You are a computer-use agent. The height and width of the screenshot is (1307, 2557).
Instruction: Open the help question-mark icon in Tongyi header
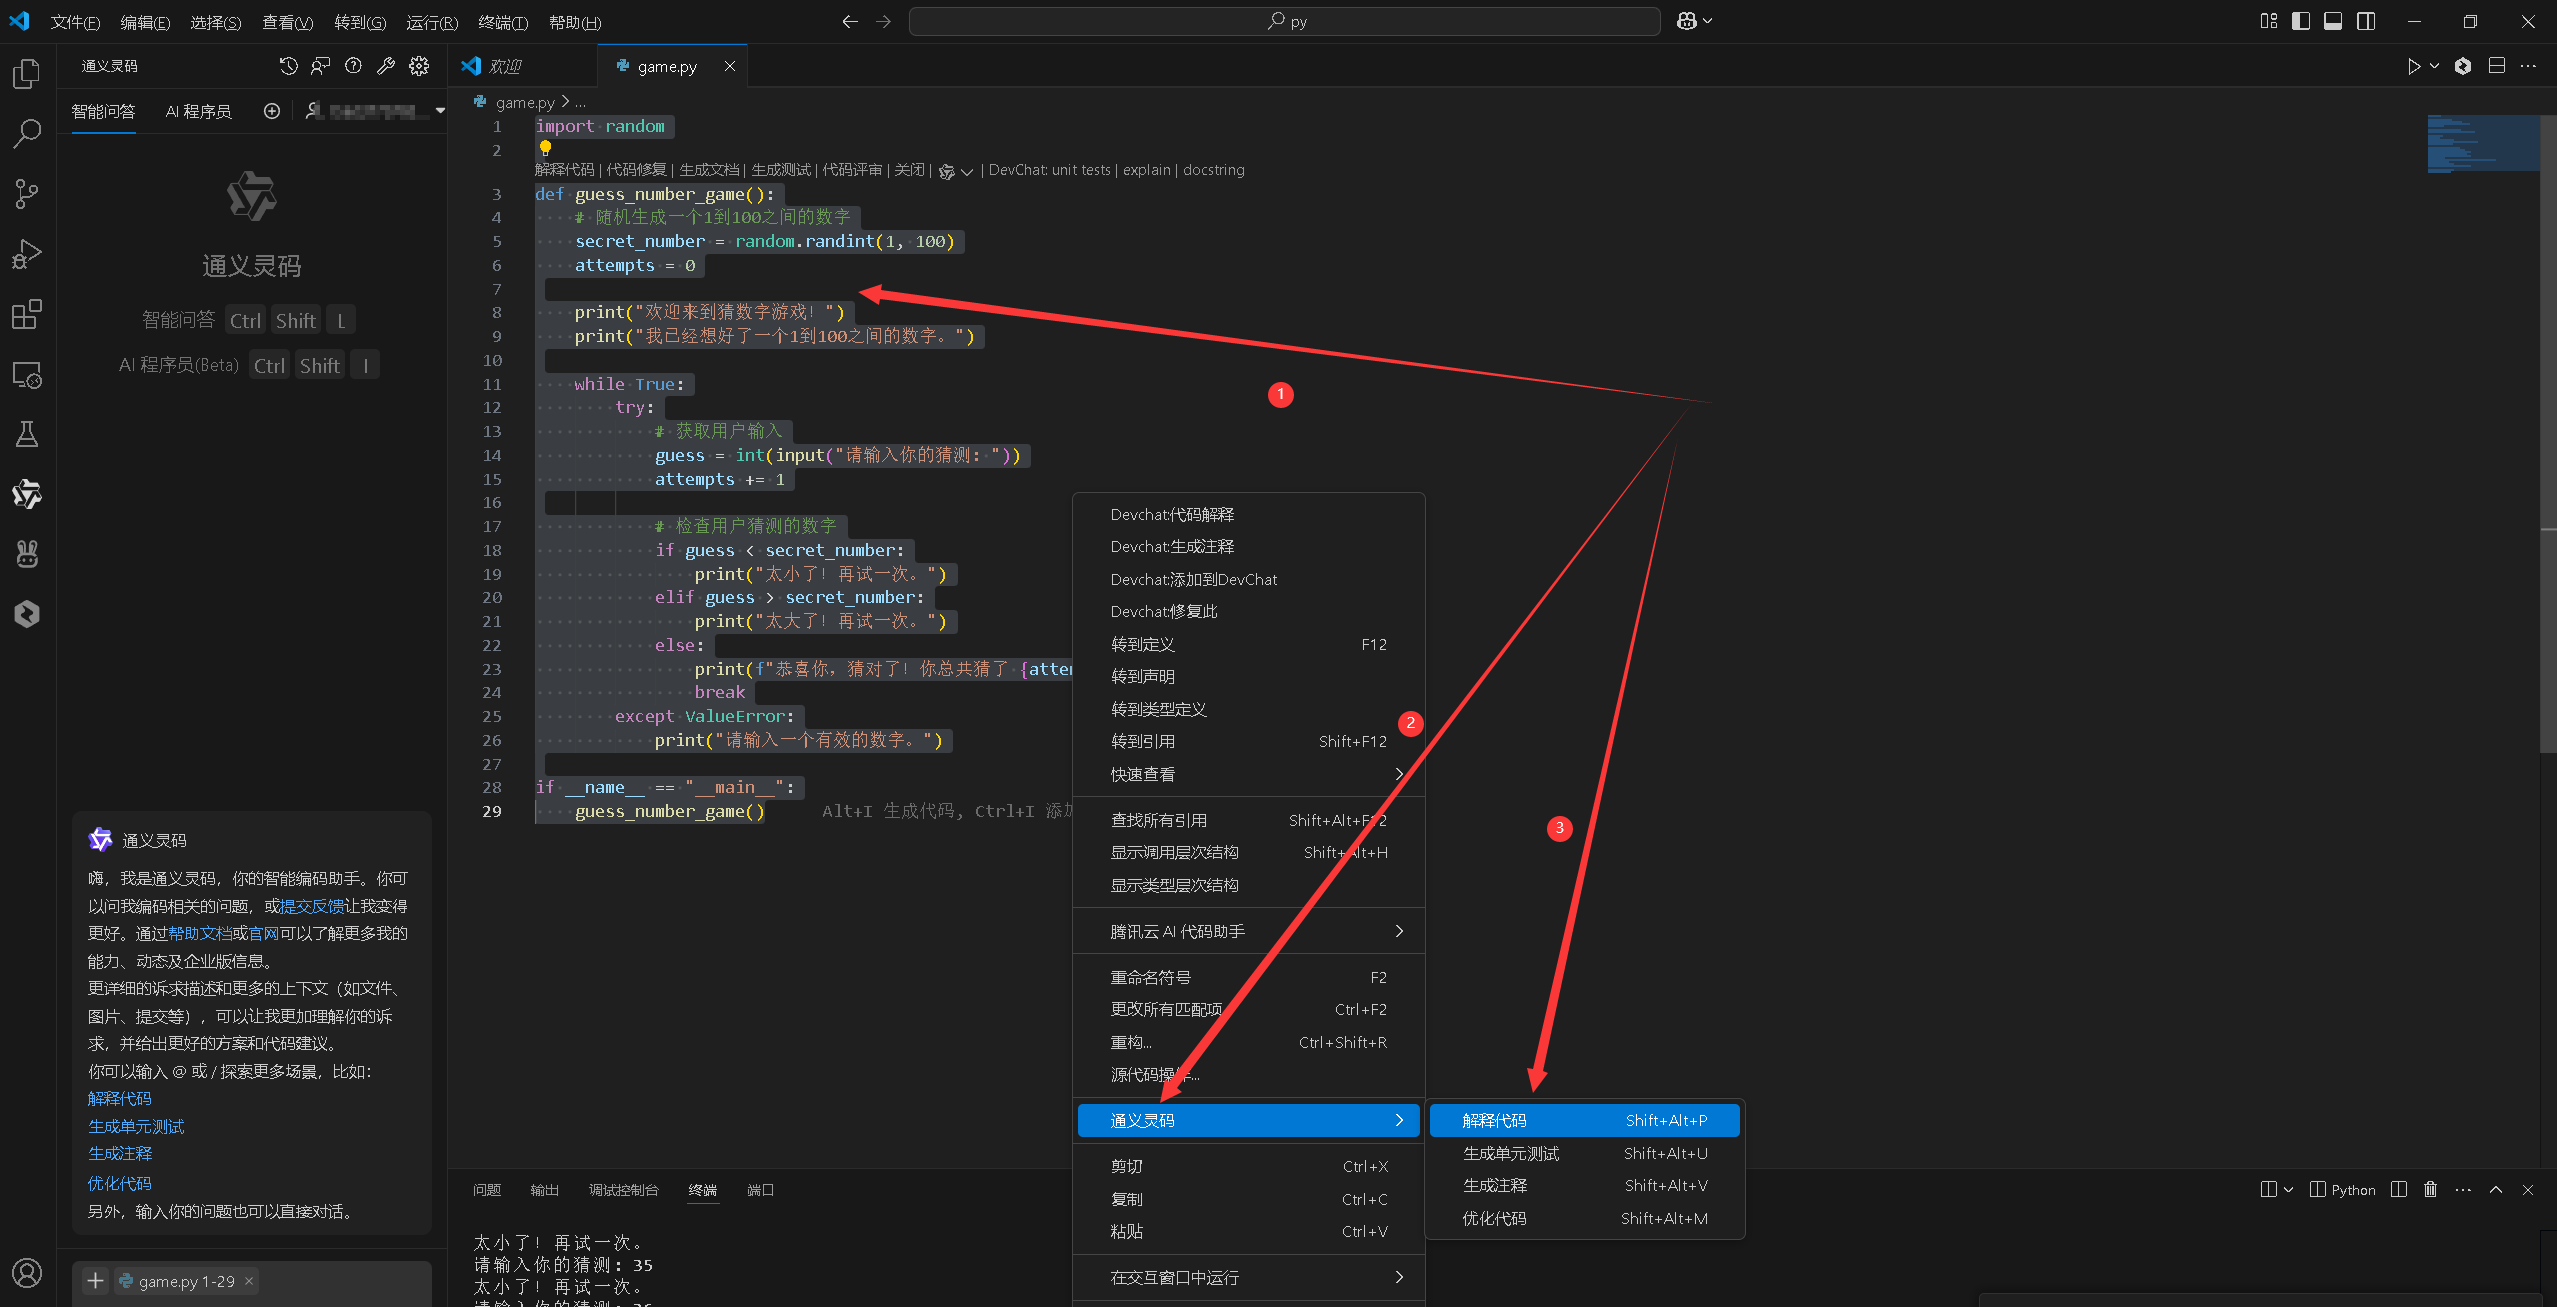(353, 66)
